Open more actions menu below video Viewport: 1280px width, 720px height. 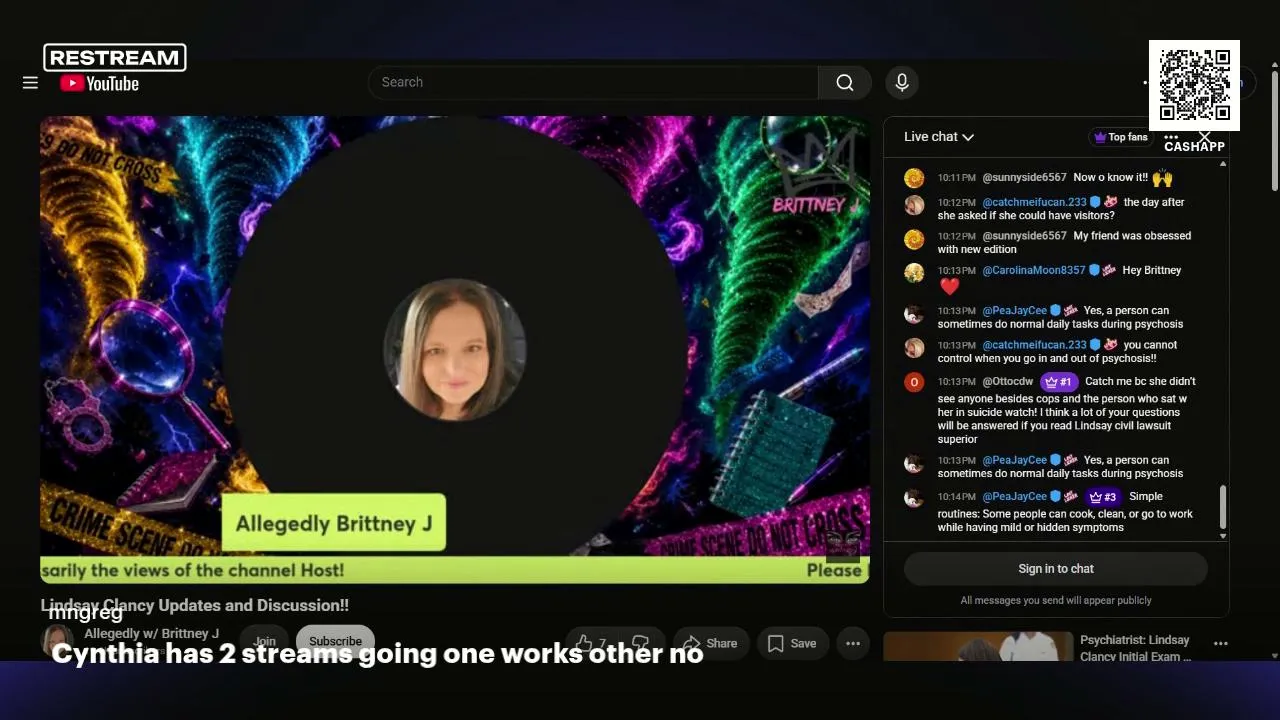(853, 643)
